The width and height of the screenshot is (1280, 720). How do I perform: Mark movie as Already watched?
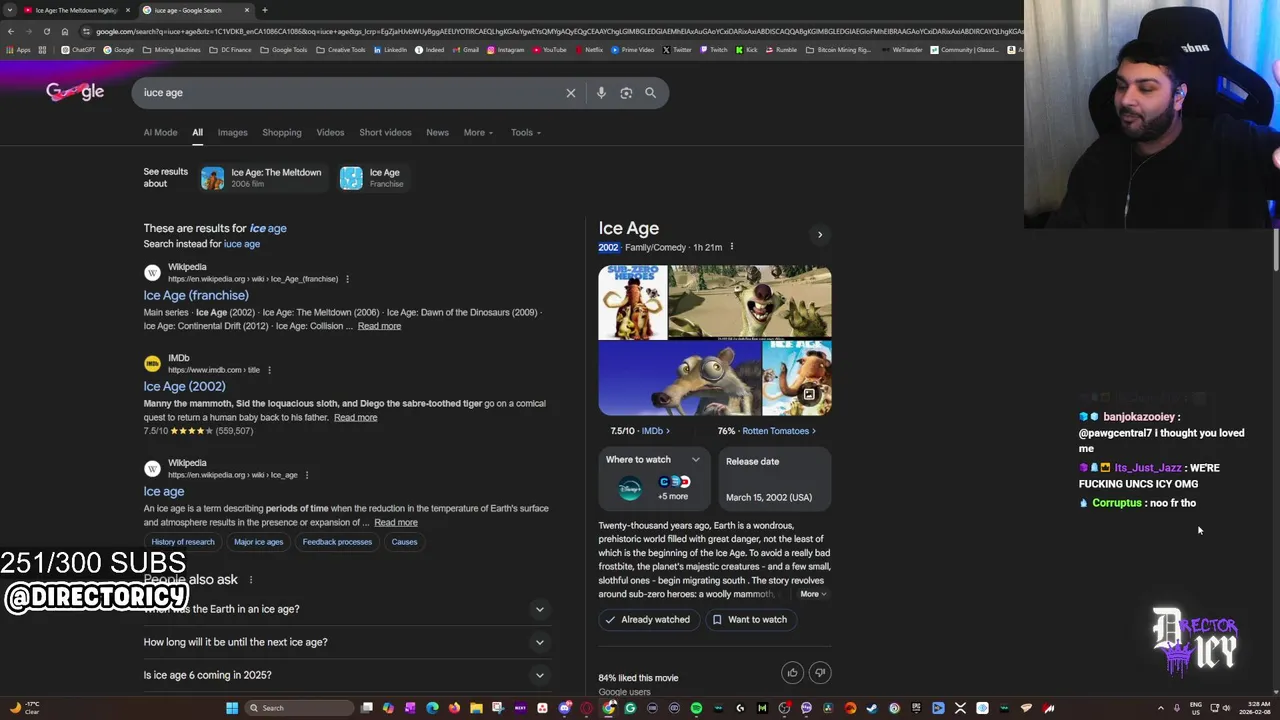(648, 620)
